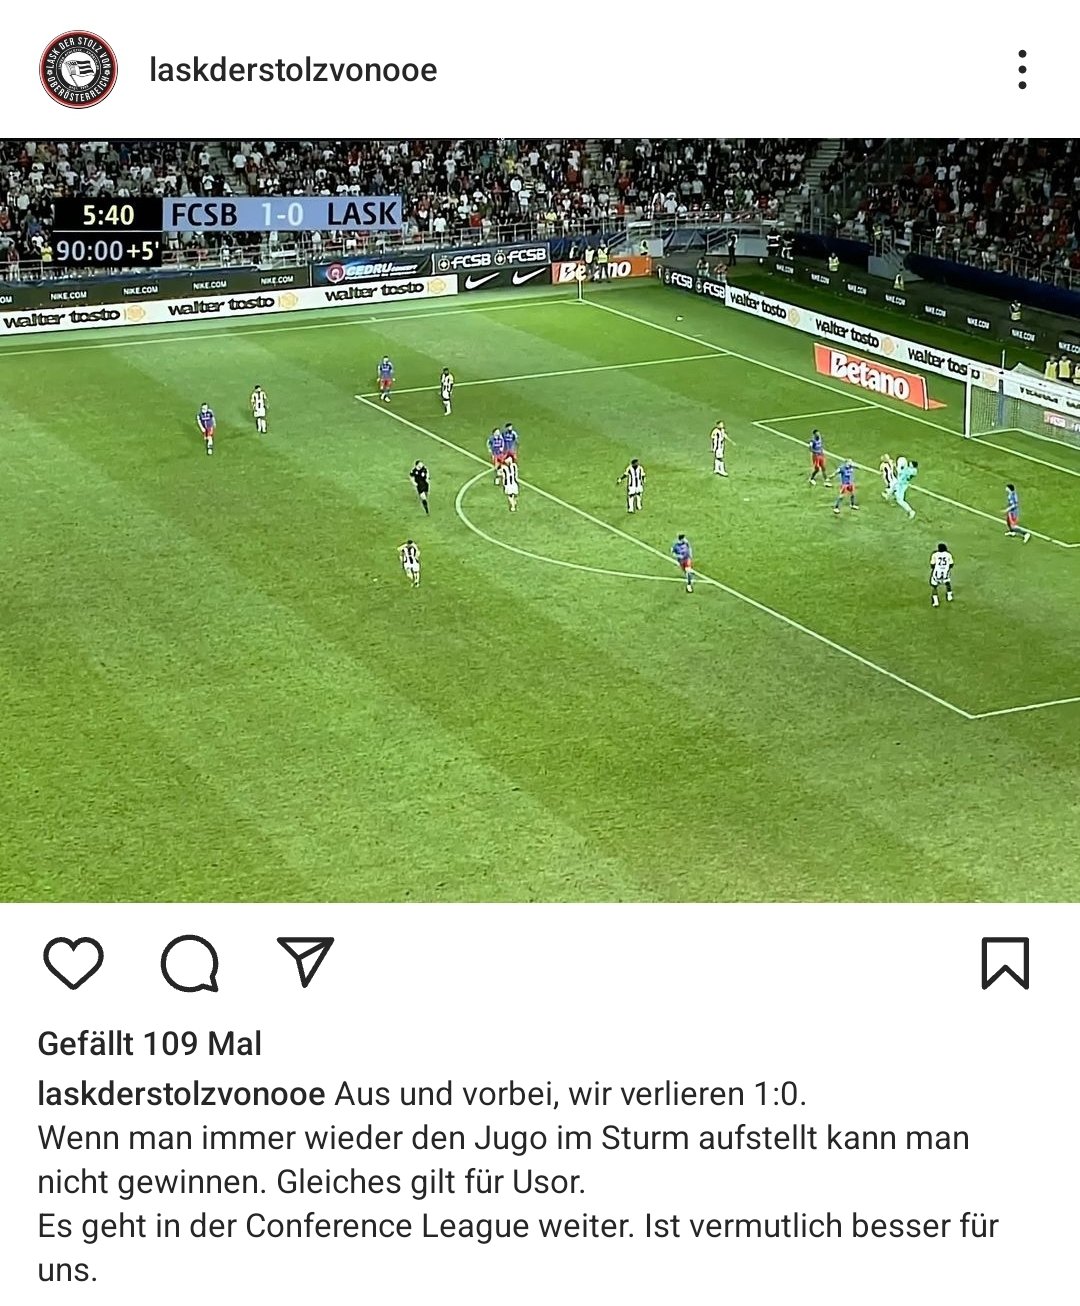Open the LASK profile avatar picture

pyautogui.click(x=78, y=69)
